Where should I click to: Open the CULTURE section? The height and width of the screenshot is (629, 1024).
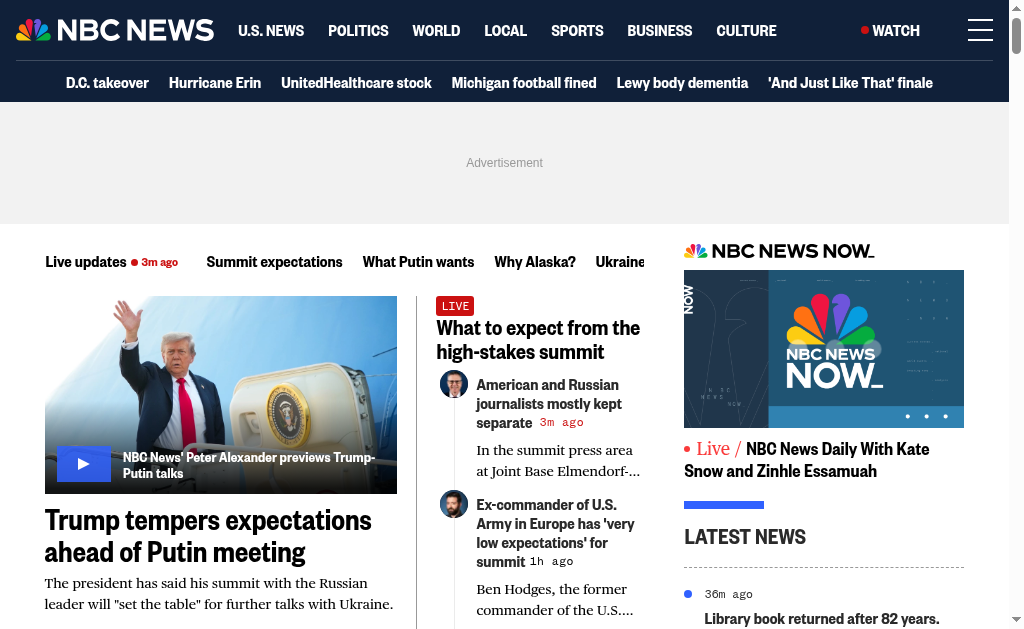pyautogui.click(x=746, y=31)
